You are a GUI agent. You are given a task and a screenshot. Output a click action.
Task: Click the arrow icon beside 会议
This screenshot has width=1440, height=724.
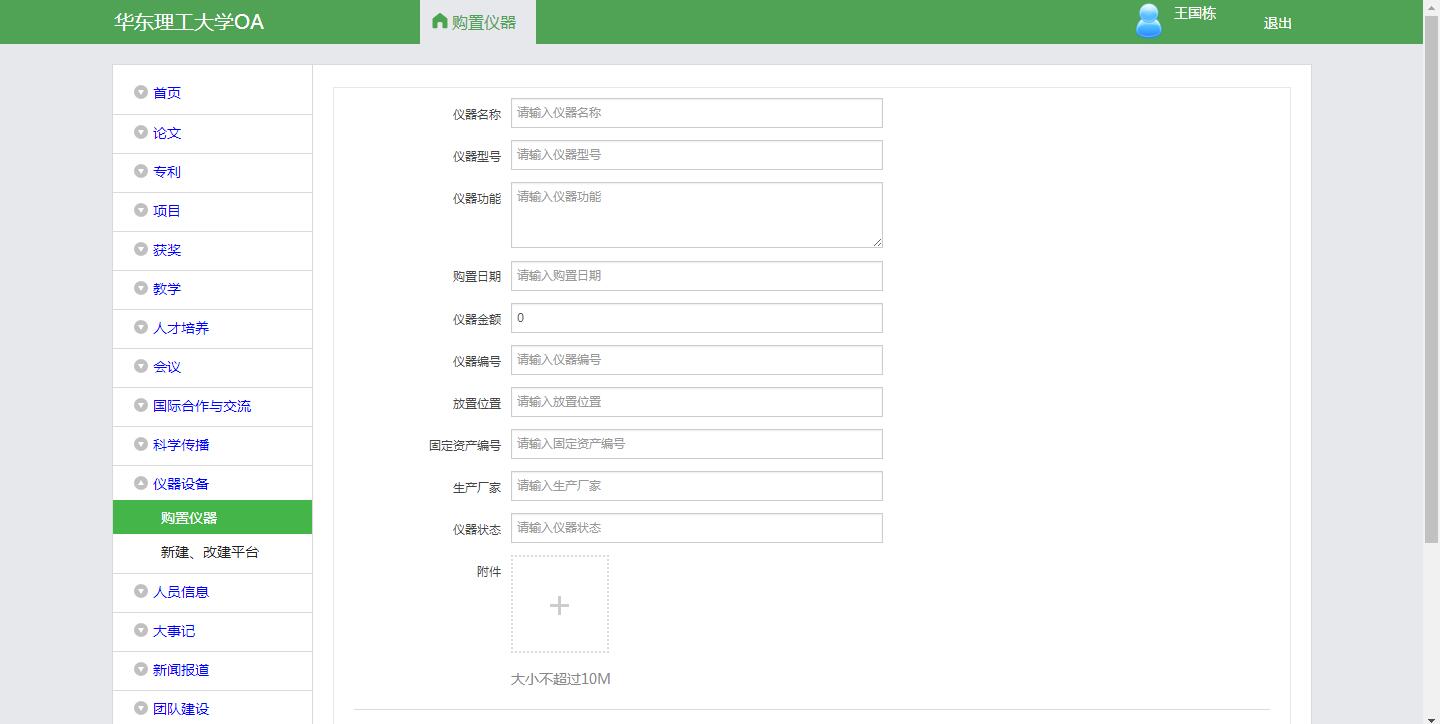141,367
